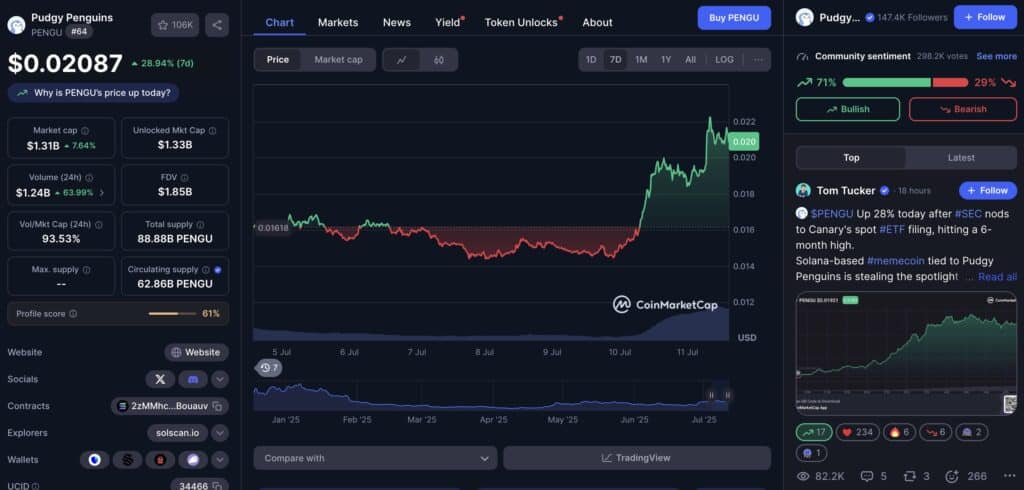1024x490 pixels.
Task: Open the Yield tab
Action: click(449, 22)
